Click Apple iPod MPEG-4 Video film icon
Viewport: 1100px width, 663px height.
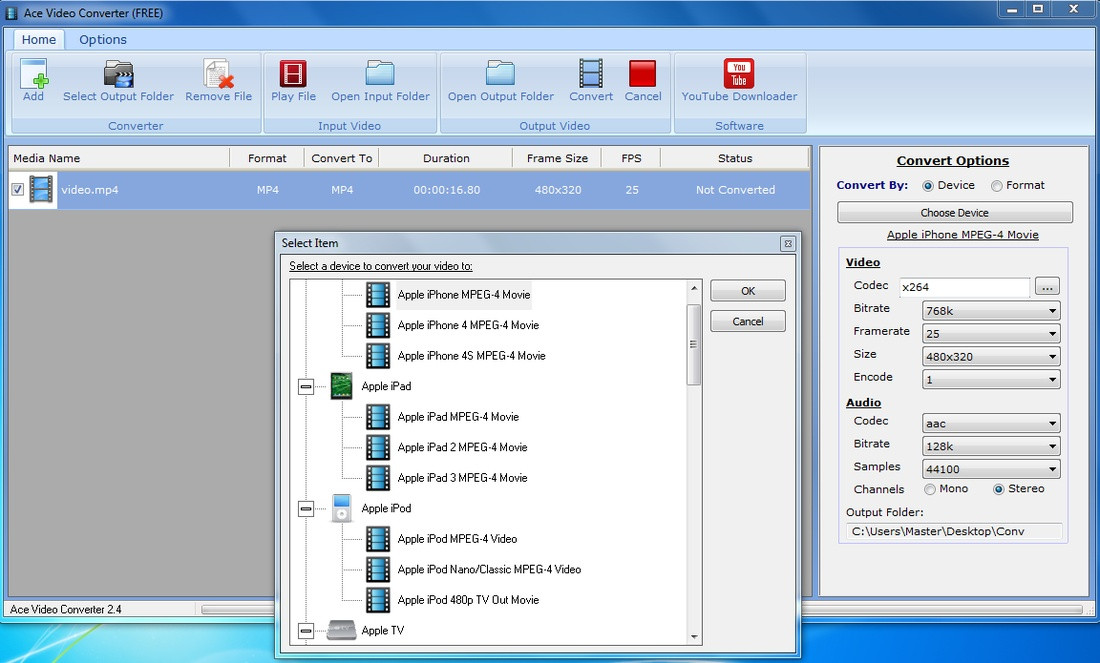tap(378, 539)
